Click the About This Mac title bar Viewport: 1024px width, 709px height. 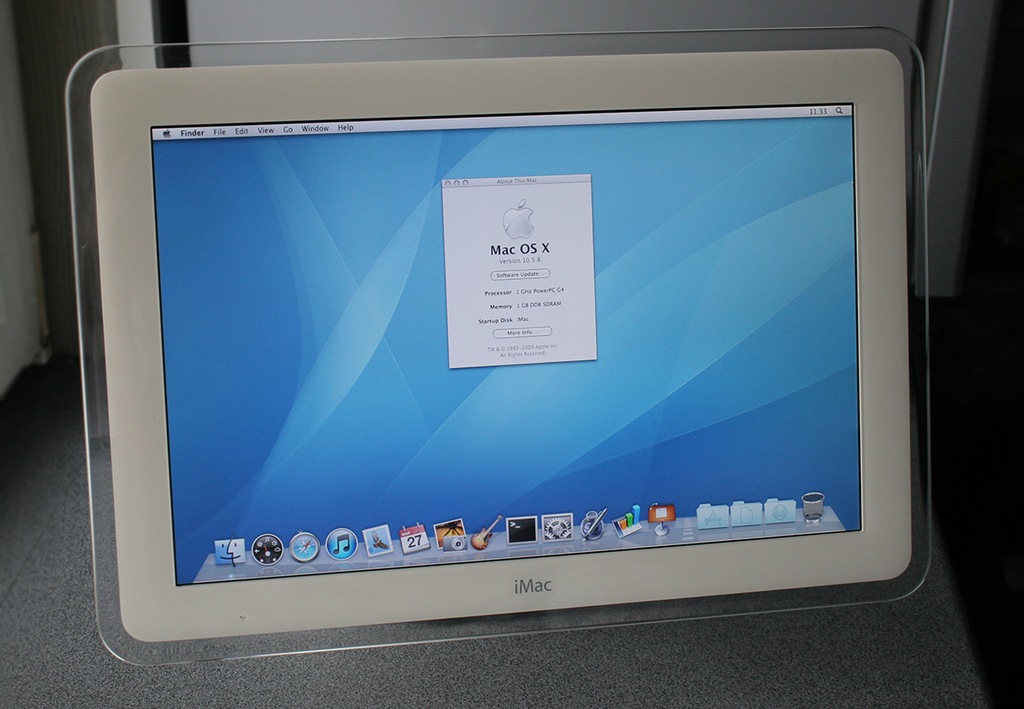(517, 181)
